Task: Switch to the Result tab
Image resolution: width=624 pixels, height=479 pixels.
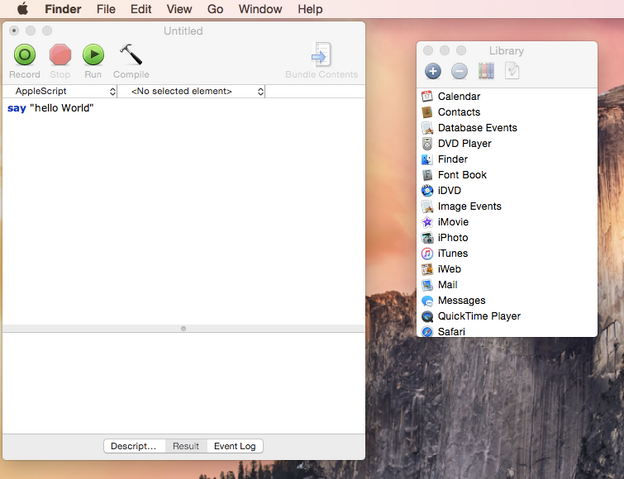Action: pos(186,446)
